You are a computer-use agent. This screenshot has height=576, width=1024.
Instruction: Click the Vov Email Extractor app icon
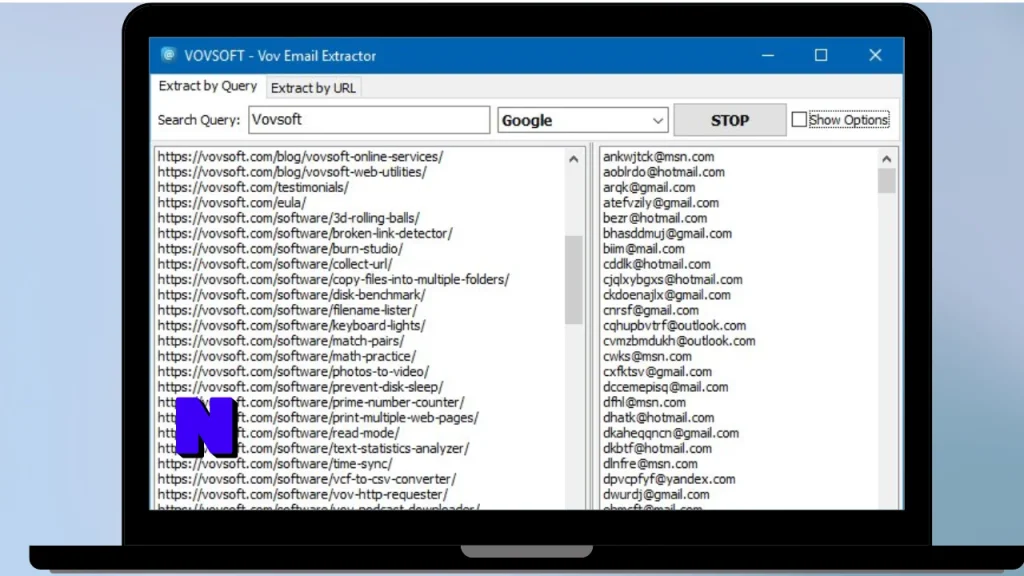coord(168,55)
